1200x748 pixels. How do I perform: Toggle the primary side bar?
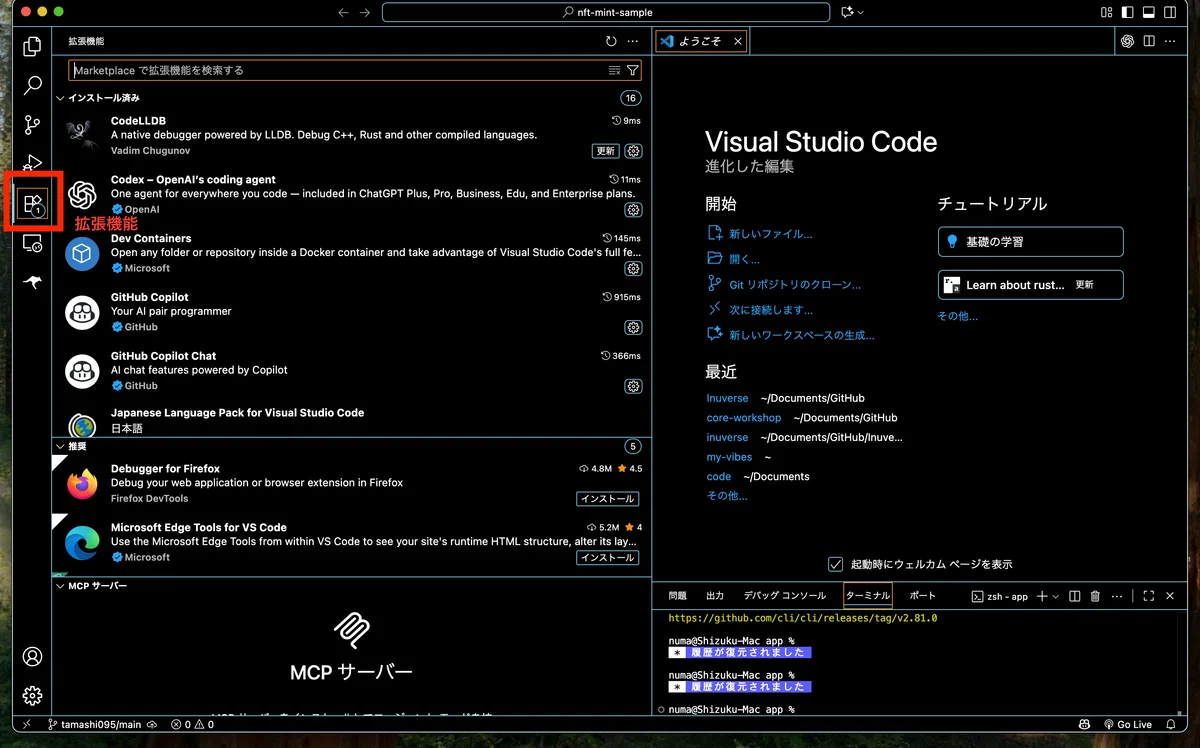[x=1128, y=12]
